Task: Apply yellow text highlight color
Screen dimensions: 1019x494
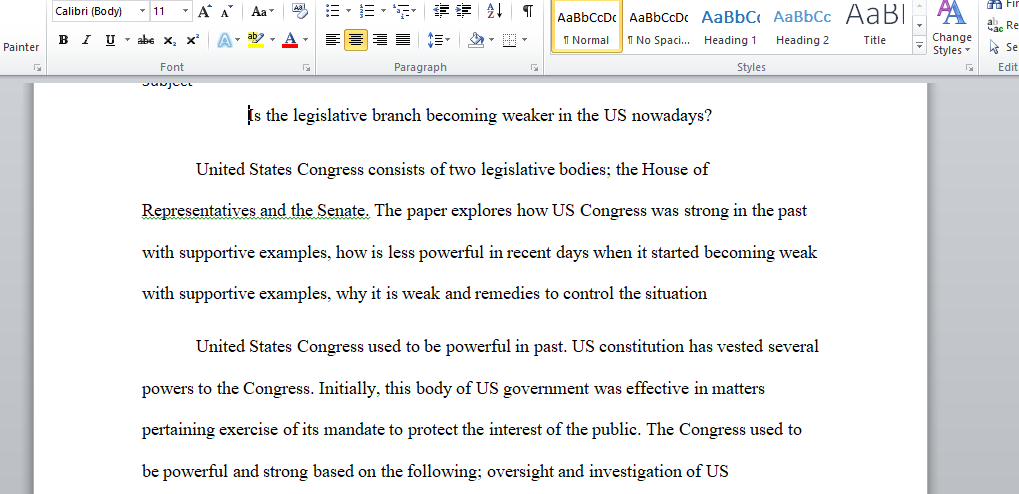Action: tap(256, 40)
